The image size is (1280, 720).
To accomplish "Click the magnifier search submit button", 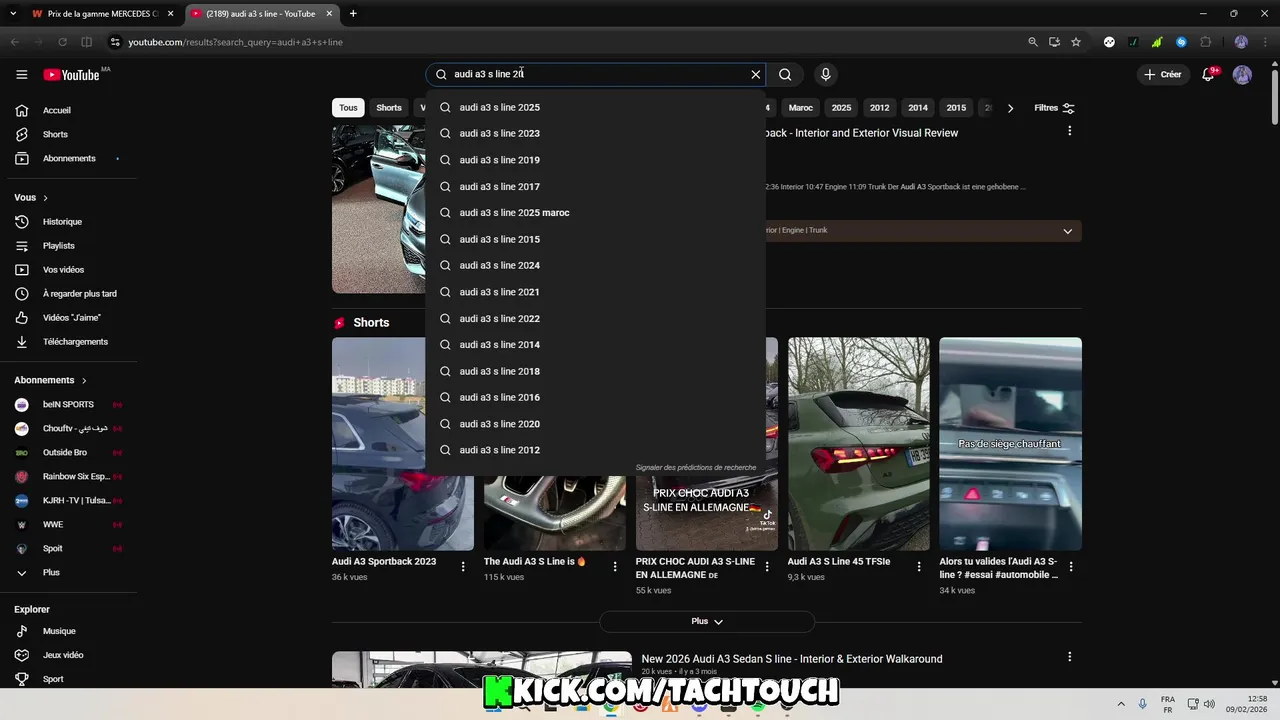I will click(x=785, y=74).
